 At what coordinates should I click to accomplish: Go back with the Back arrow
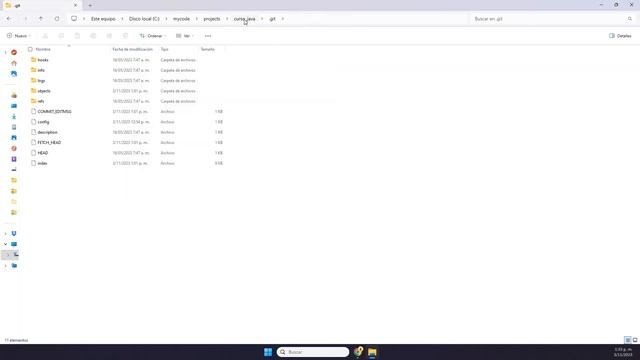coord(9,19)
